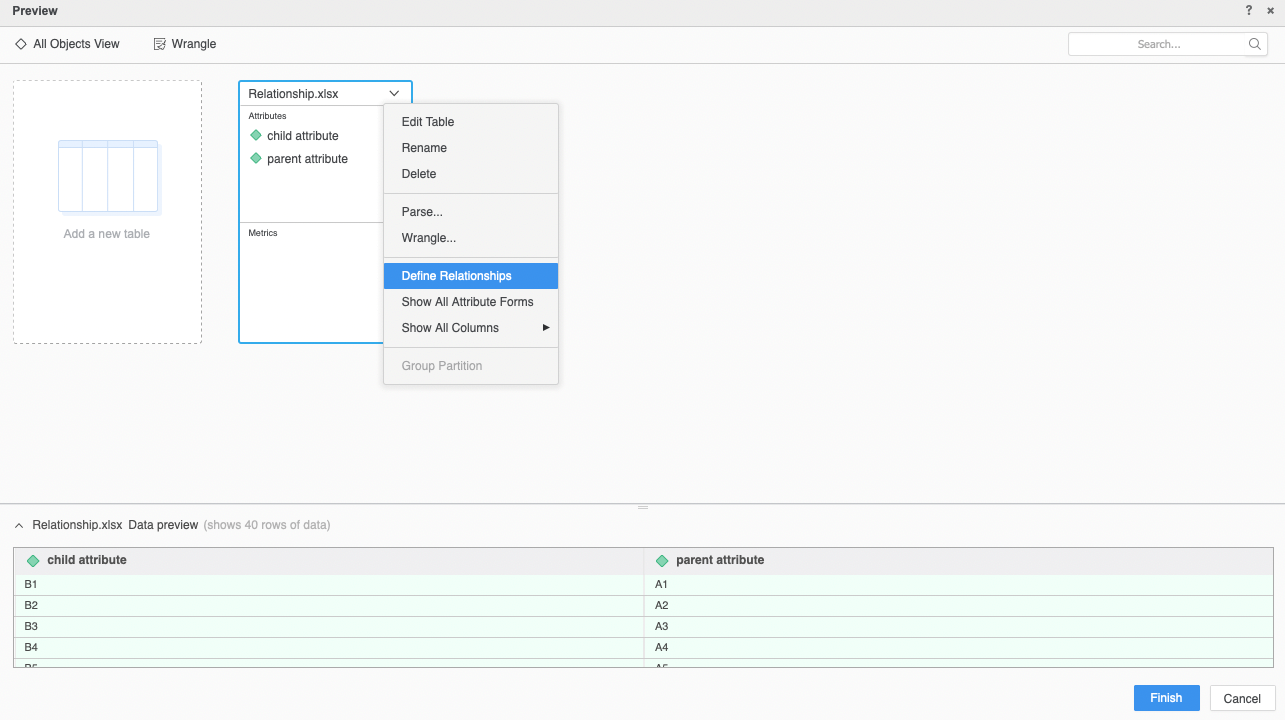Click the search magnifier icon
This screenshot has height=720, width=1285.
pyautogui.click(x=1255, y=44)
